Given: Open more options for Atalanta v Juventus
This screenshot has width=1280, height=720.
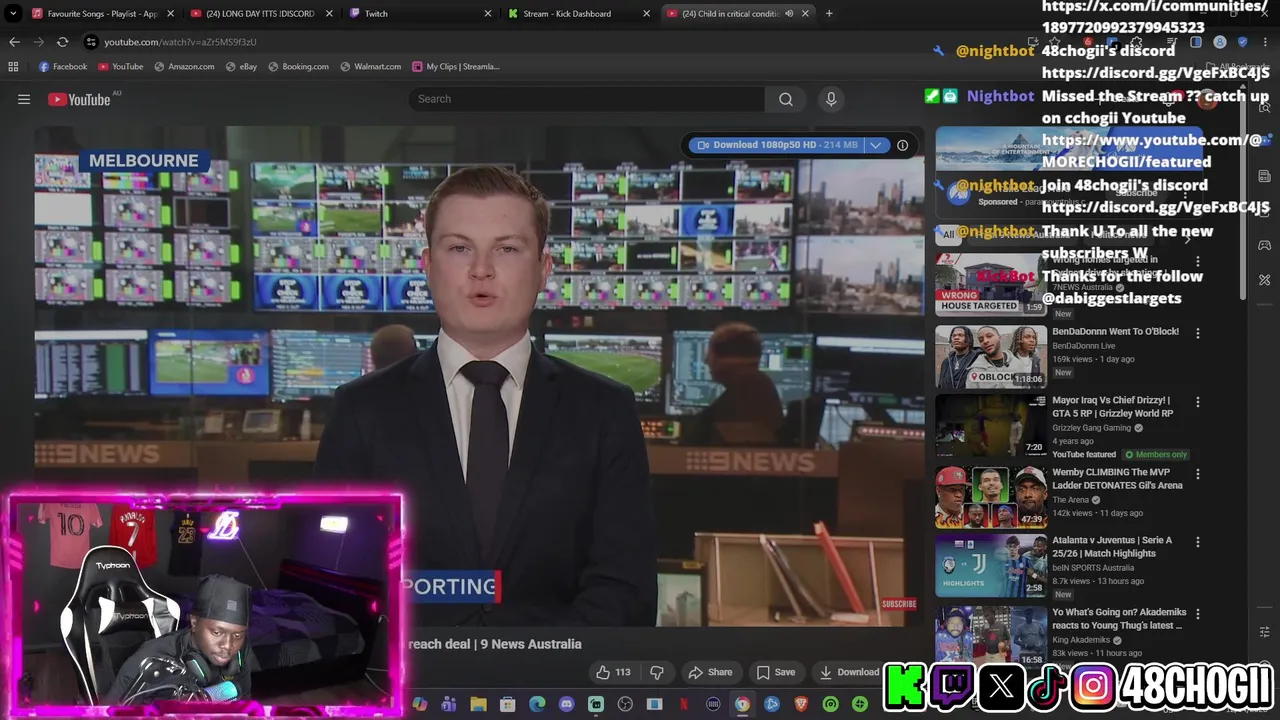Looking at the screenshot, I should pyautogui.click(x=1198, y=542).
